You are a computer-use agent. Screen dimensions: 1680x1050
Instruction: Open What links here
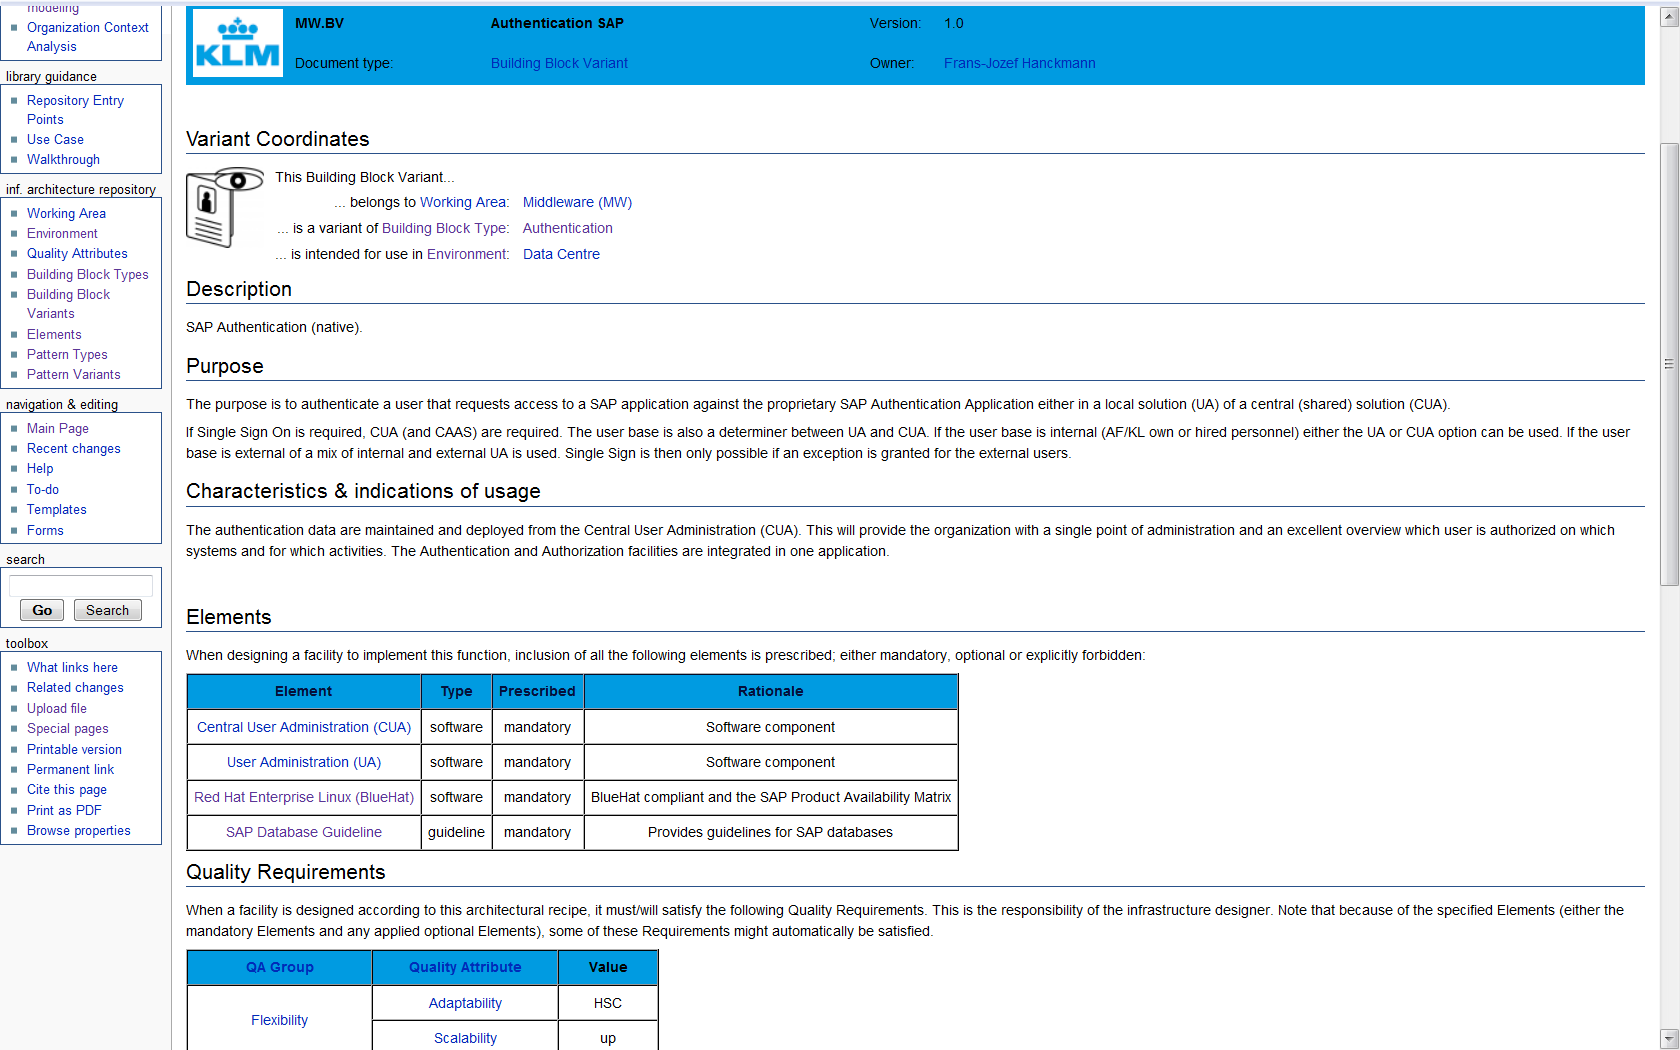(72, 668)
